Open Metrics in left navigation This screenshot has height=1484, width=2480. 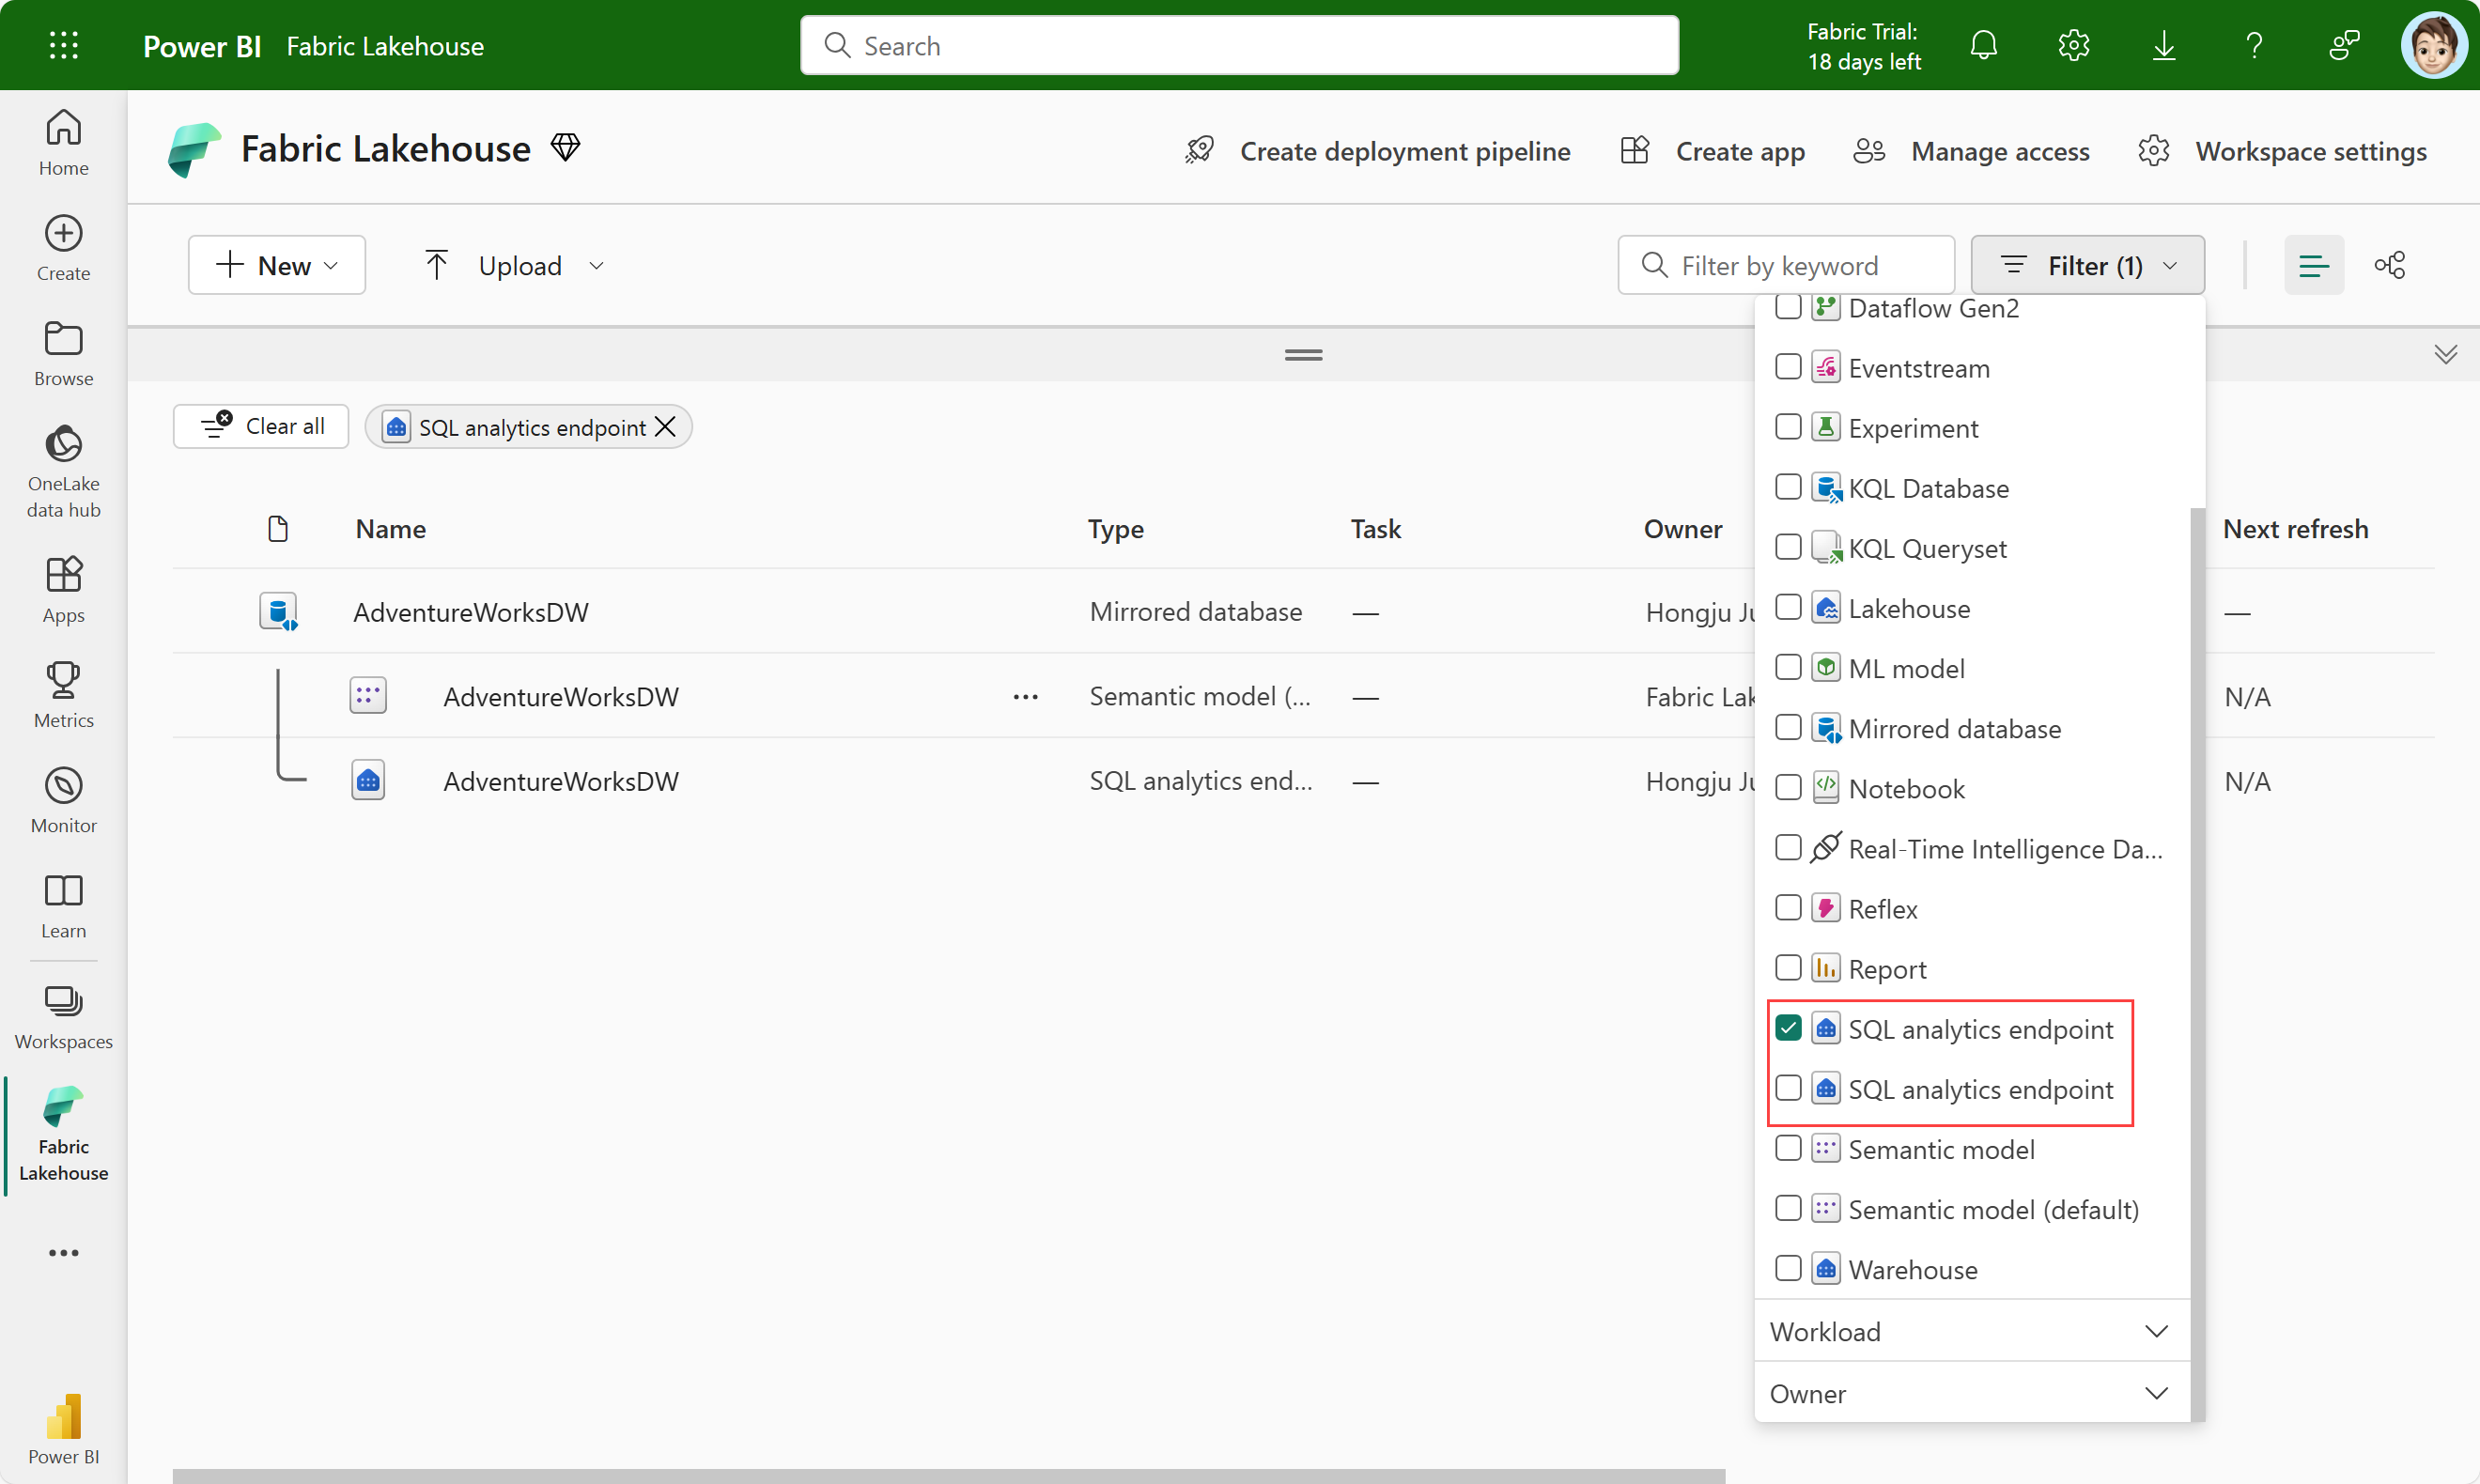tap(63, 695)
